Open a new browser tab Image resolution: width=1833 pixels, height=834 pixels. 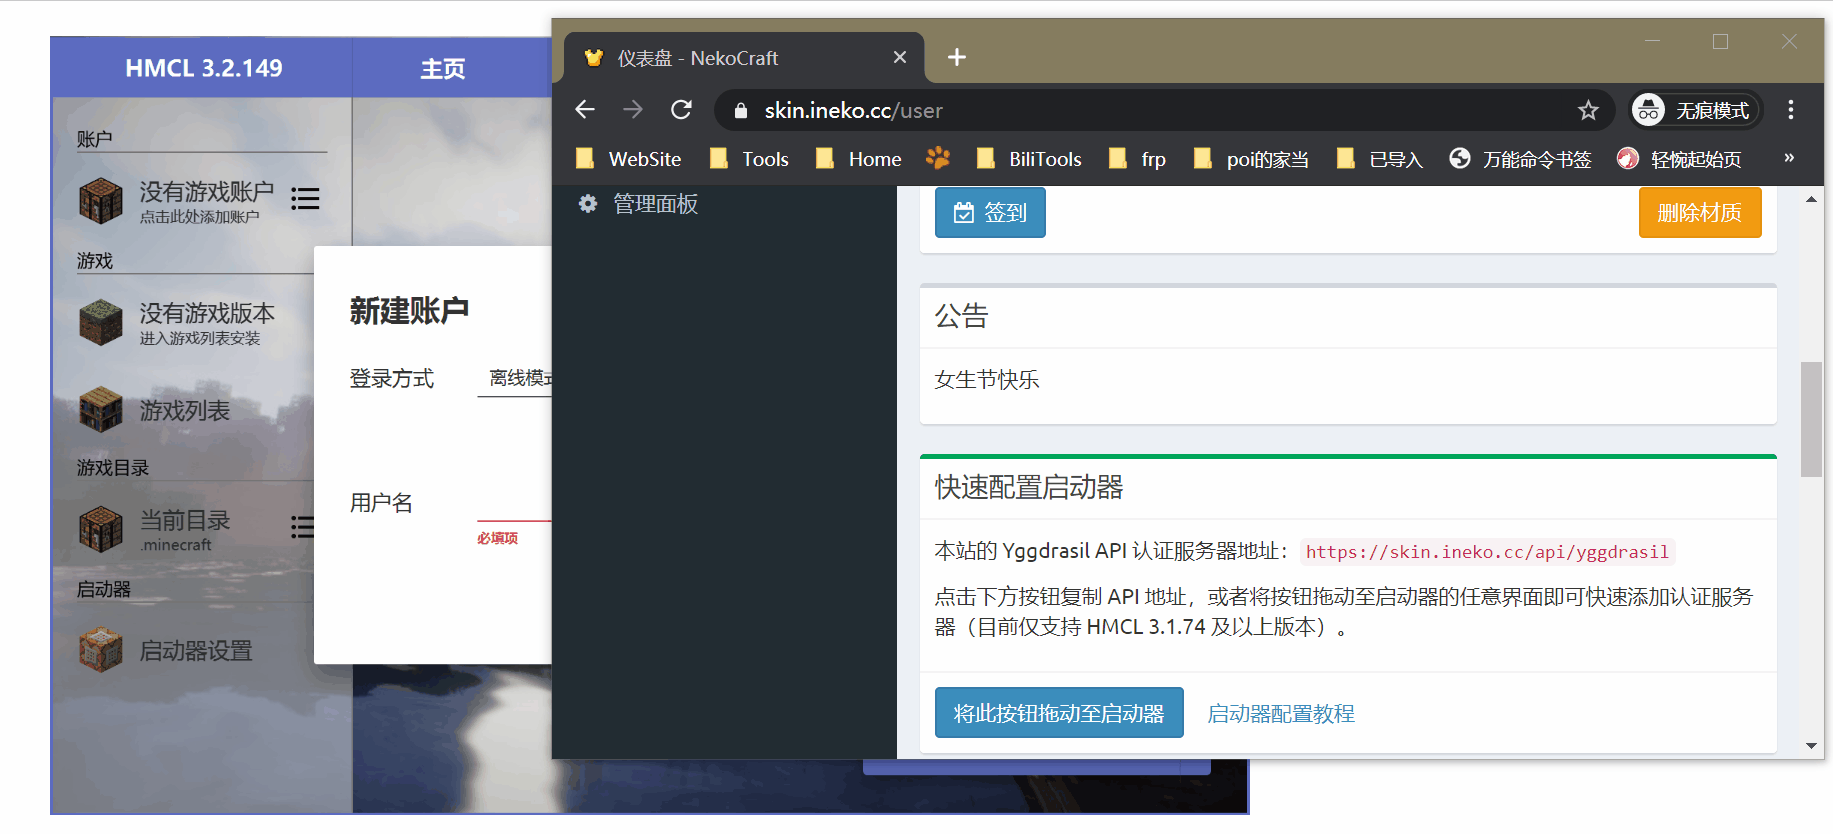tap(956, 58)
